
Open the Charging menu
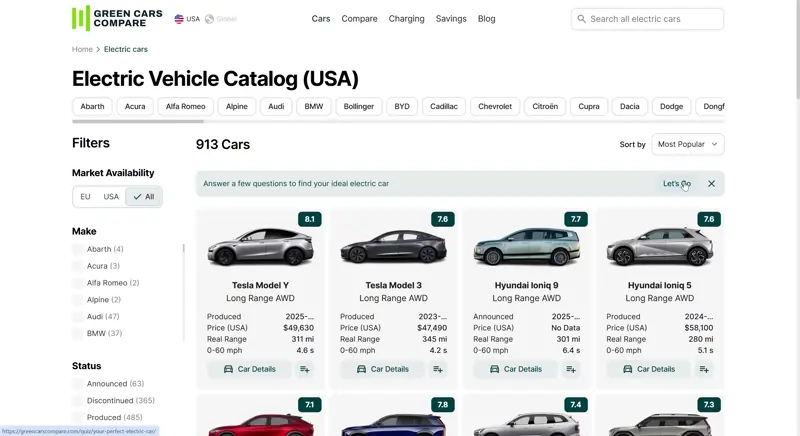(x=406, y=19)
